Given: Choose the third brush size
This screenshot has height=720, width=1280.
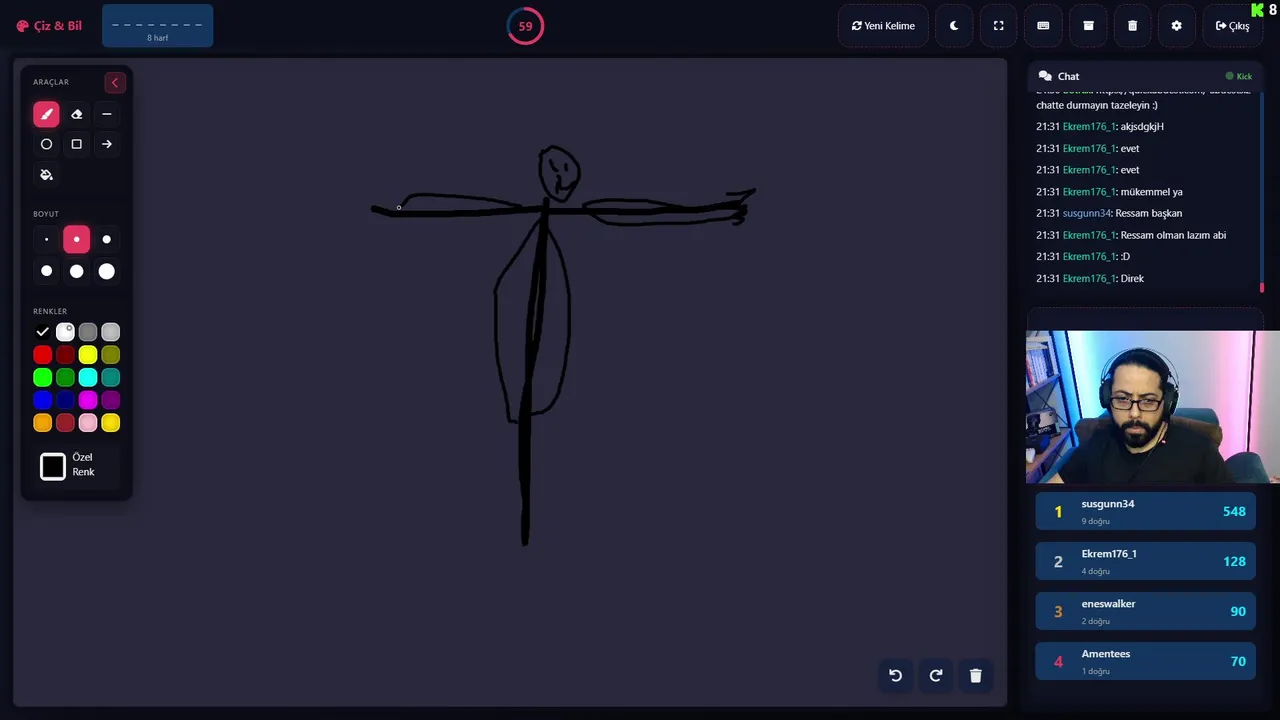Looking at the screenshot, I should (106, 240).
